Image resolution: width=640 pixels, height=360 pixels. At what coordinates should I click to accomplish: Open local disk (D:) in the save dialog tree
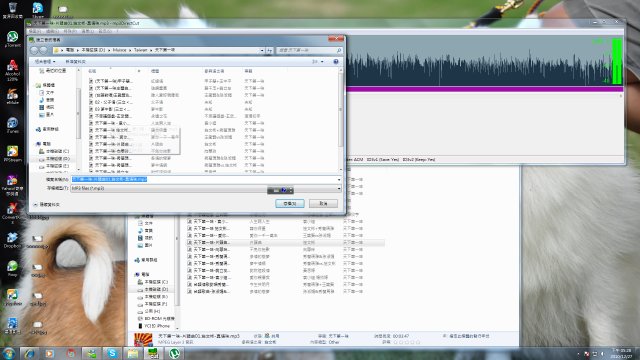click(x=54, y=158)
